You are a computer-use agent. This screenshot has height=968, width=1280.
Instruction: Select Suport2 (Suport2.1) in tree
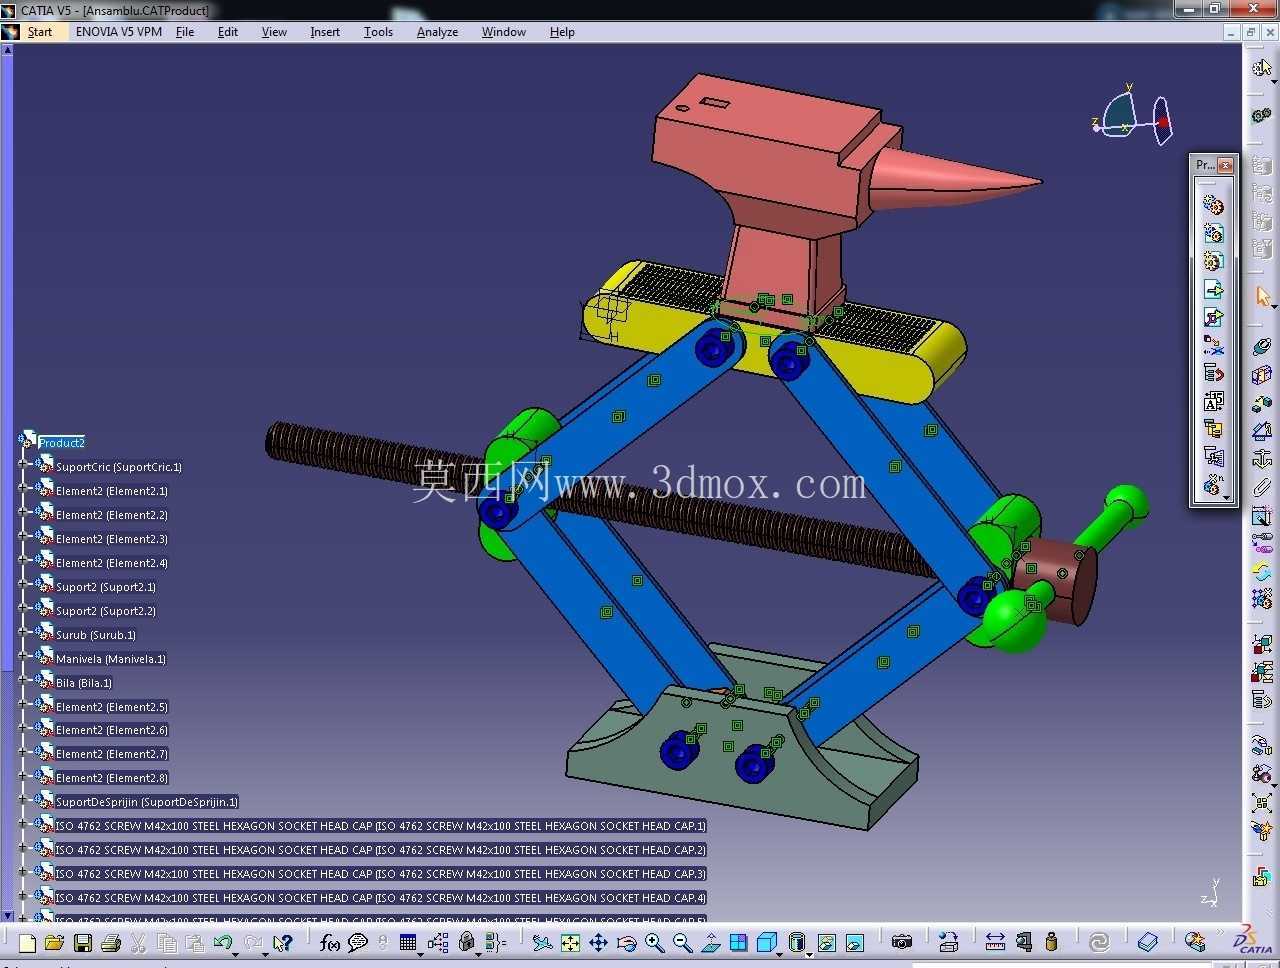(x=106, y=587)
